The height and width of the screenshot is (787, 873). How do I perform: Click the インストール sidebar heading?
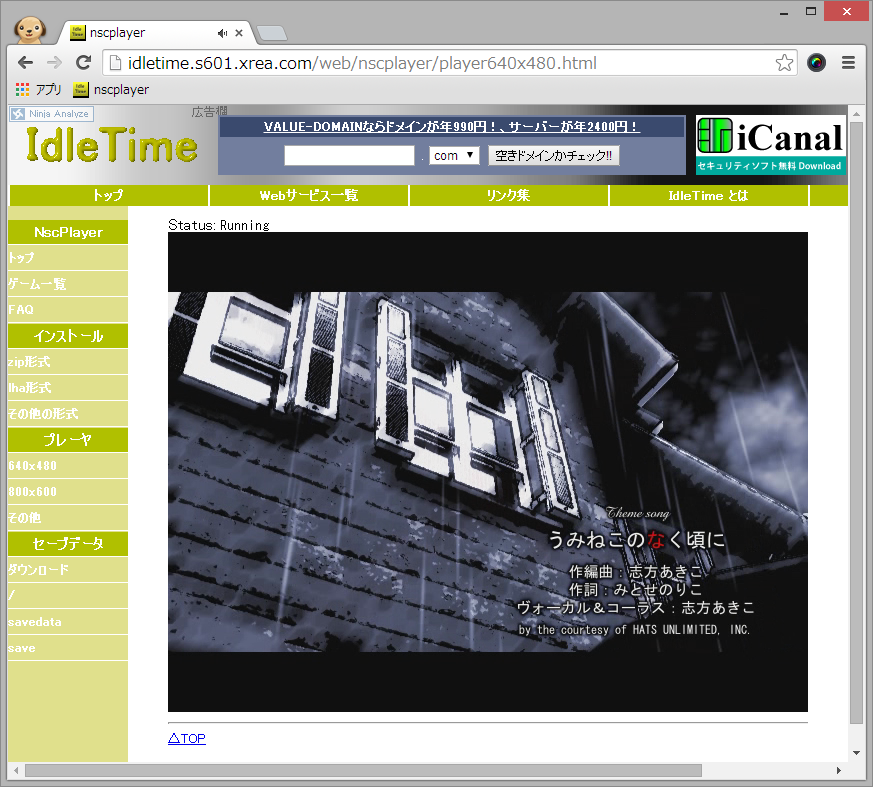[68, 336]
